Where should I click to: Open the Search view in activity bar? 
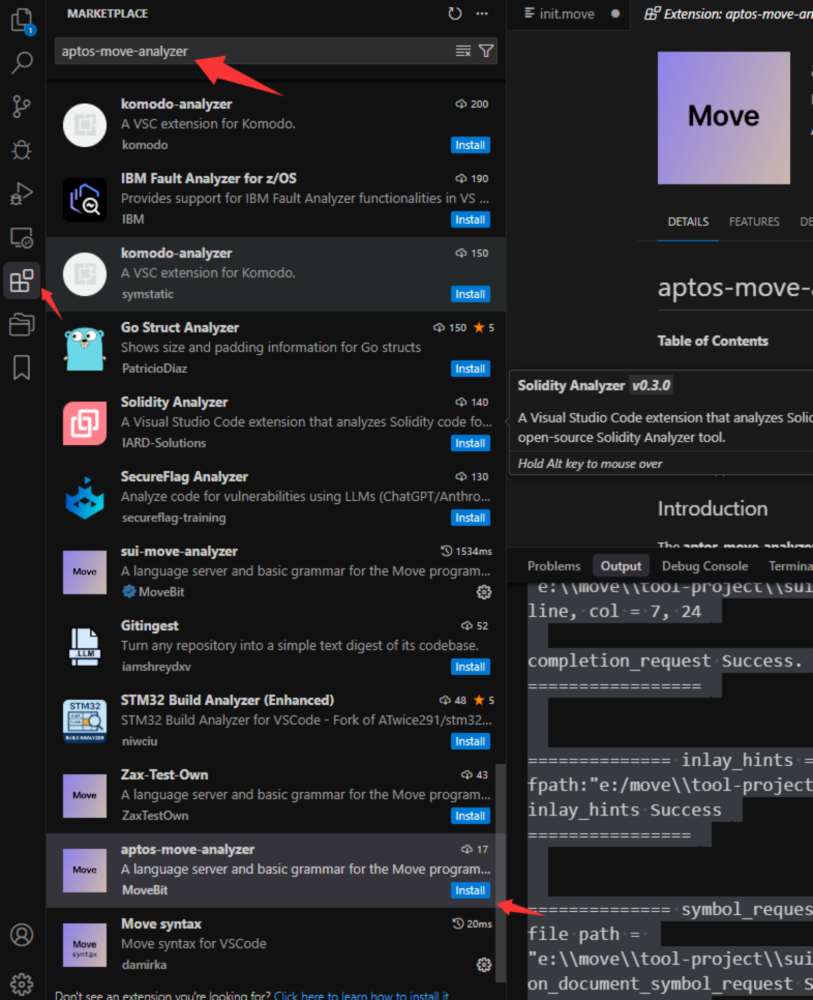pos(22,62)
